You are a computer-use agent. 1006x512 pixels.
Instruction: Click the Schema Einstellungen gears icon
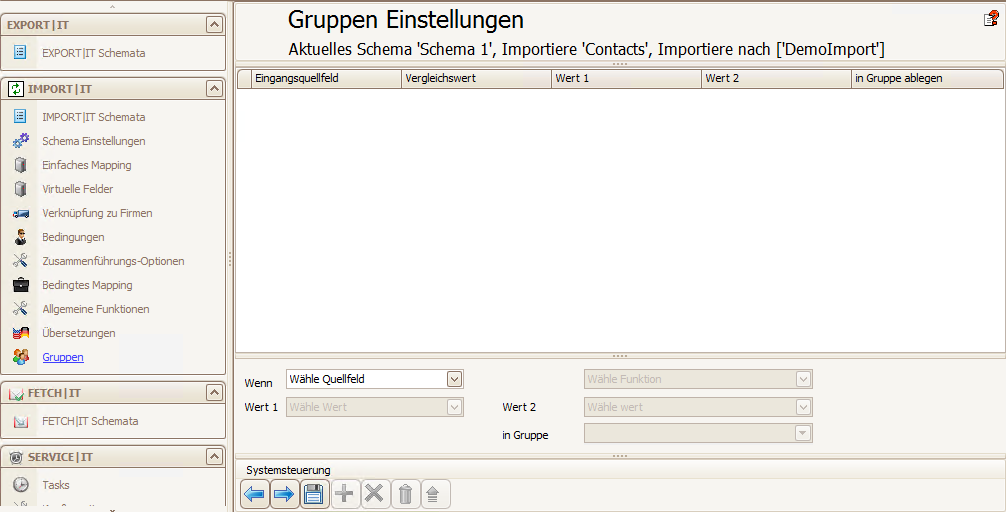(21, 141)
